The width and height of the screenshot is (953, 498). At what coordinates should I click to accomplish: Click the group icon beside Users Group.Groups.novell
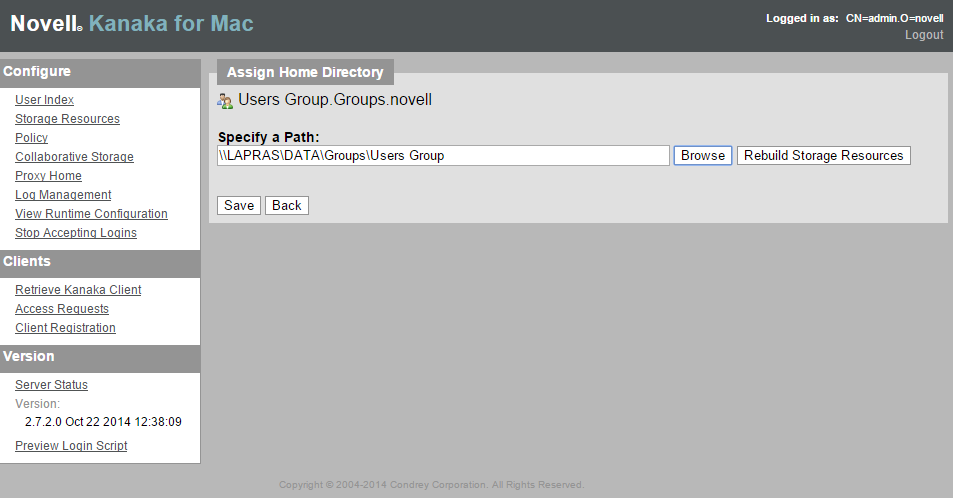[x=225, y=101]
